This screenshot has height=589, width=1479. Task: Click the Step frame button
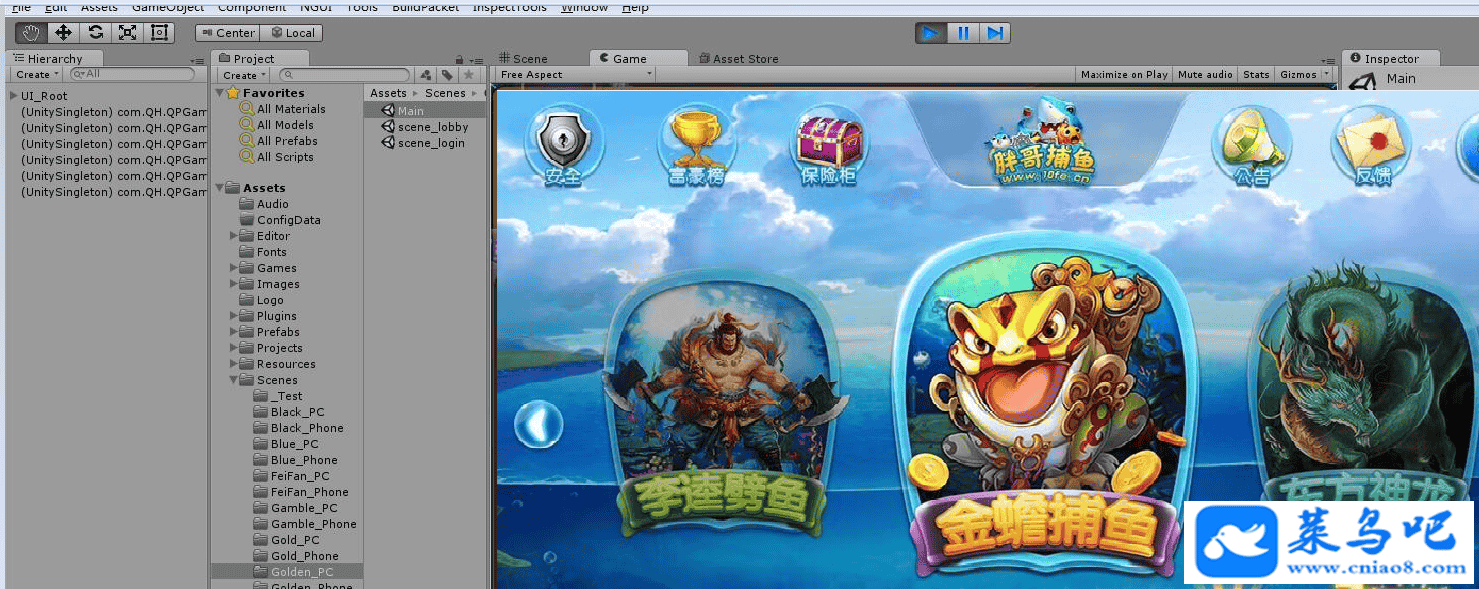coord(994,33)
